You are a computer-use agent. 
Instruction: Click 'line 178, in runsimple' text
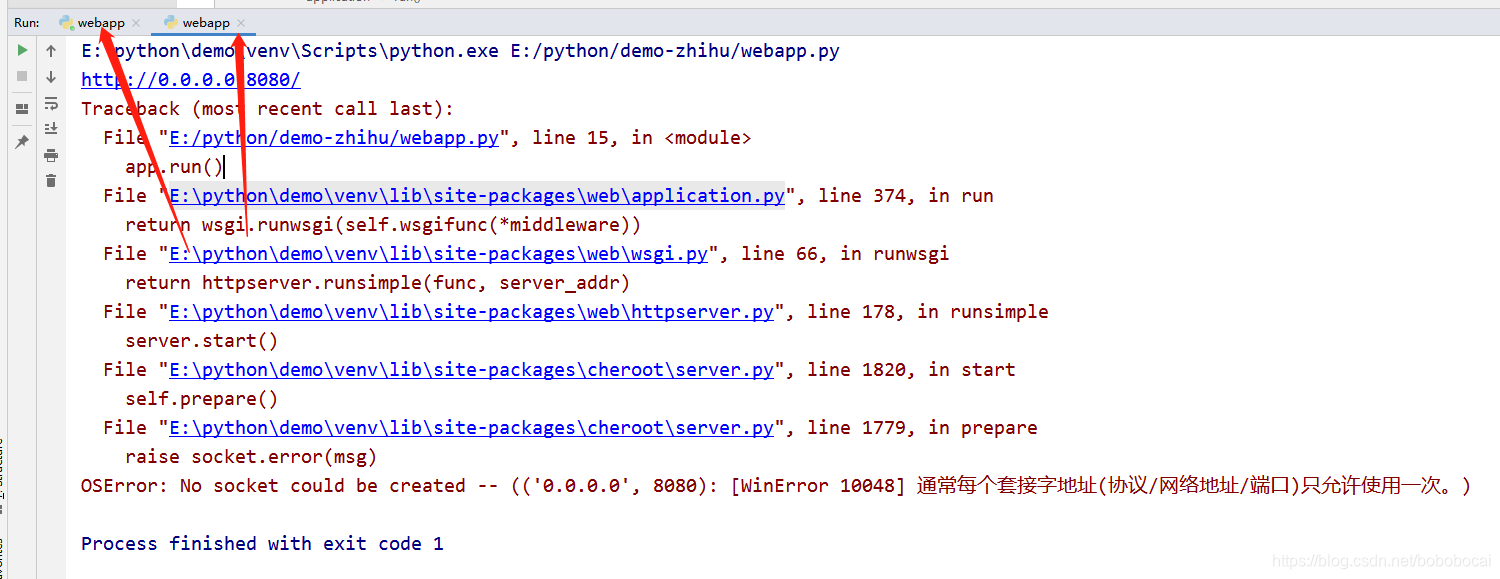coord(928,312)
